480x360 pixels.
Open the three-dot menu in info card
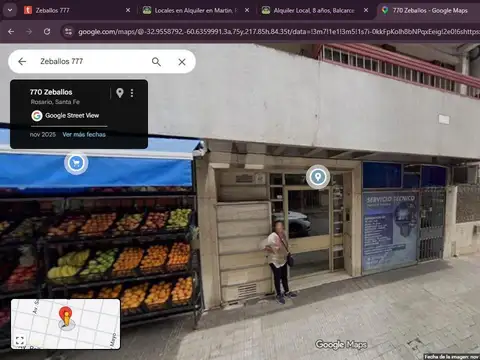coord(132,93)
